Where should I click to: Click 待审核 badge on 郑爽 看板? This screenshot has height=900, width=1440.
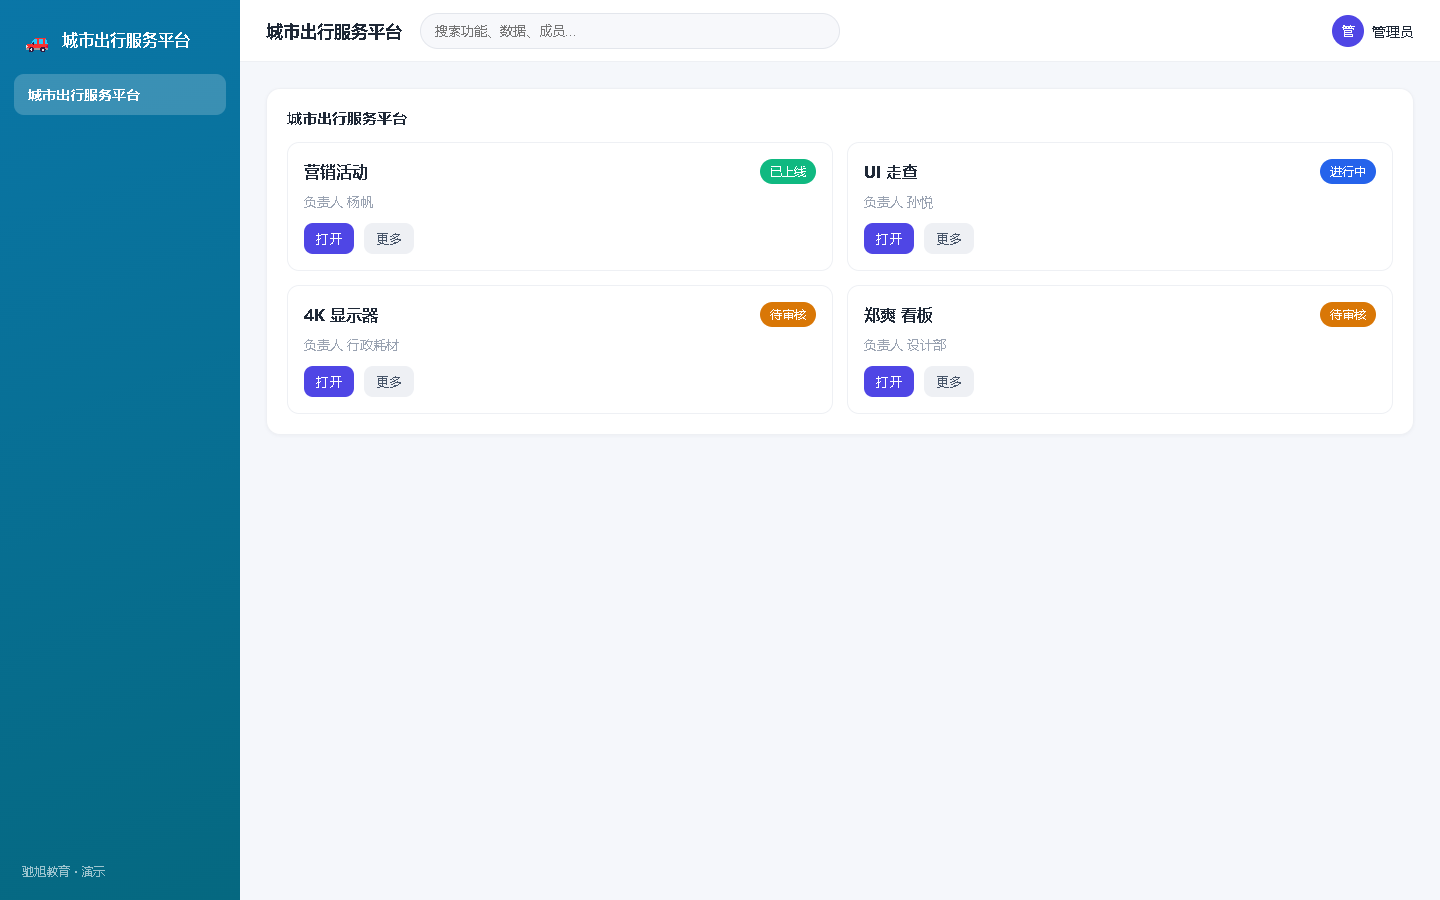tap(1348, 315)
